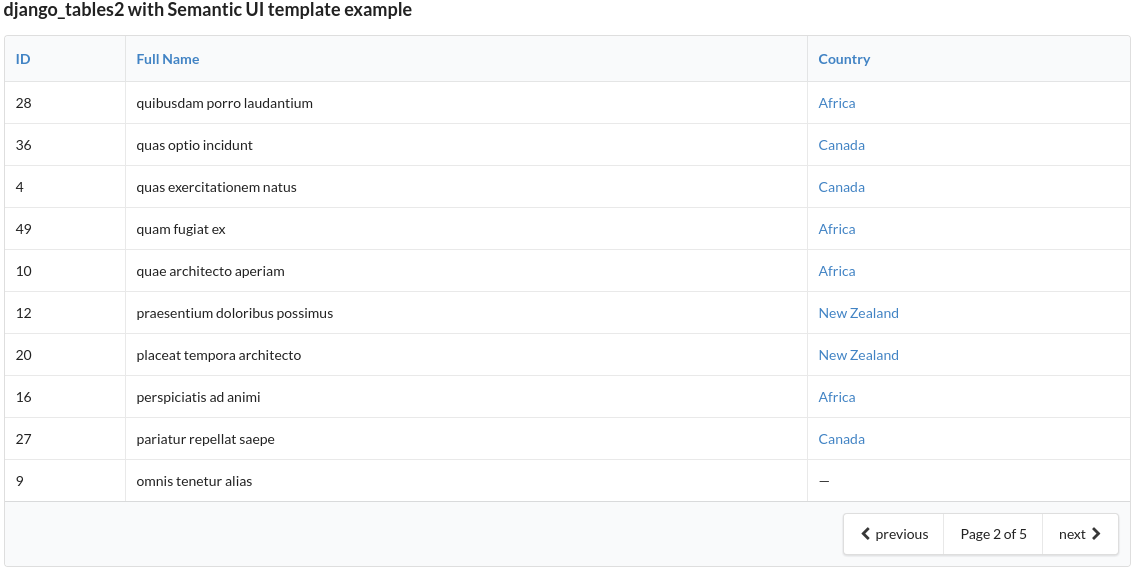The height and width of the screenshot is (575, 1138).
Task: Open the Canada link for row 27
Action: coord(841,439)
